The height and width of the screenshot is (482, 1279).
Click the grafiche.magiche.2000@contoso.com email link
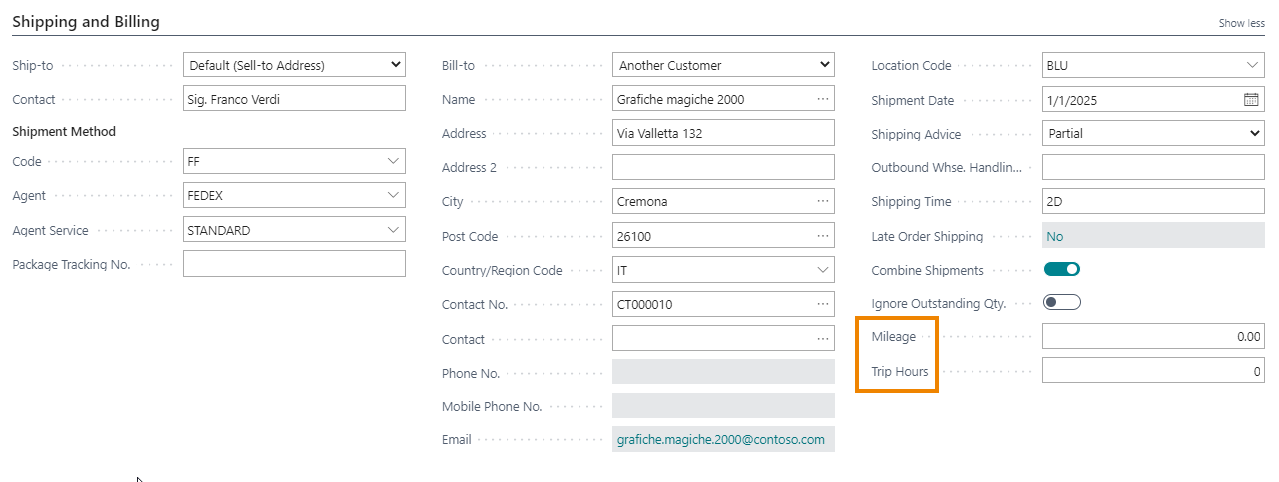pyautogui.click(x=720, y=440)
